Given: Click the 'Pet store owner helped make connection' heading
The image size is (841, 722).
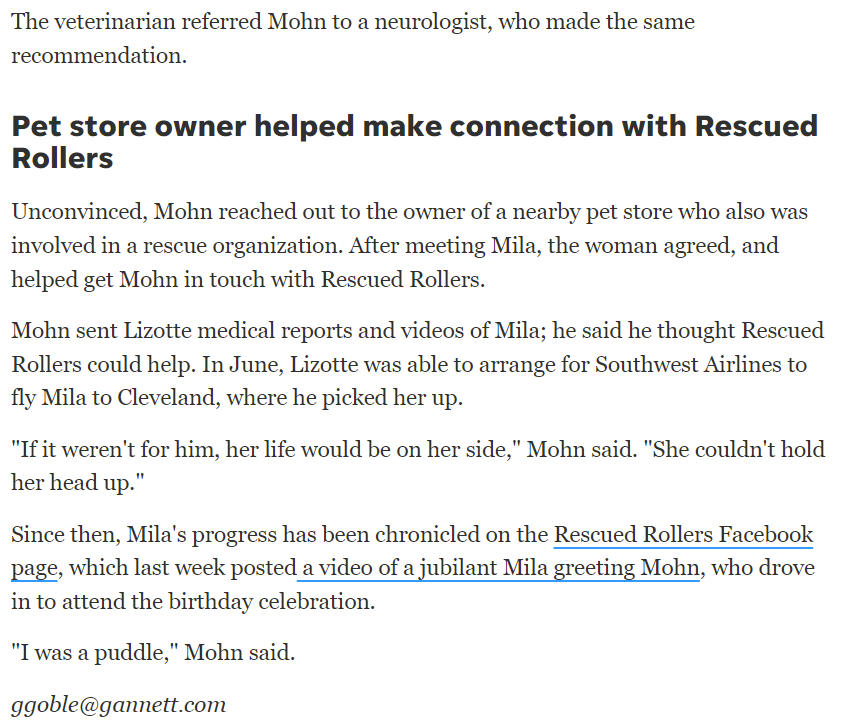Looking at the screenshot, I should pos(415,142).
